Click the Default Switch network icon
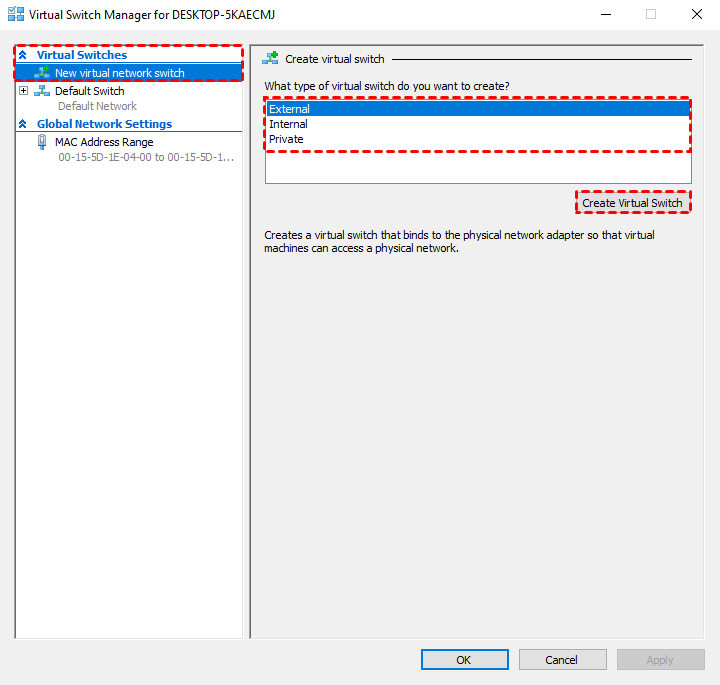 click(x=42, y=91)
